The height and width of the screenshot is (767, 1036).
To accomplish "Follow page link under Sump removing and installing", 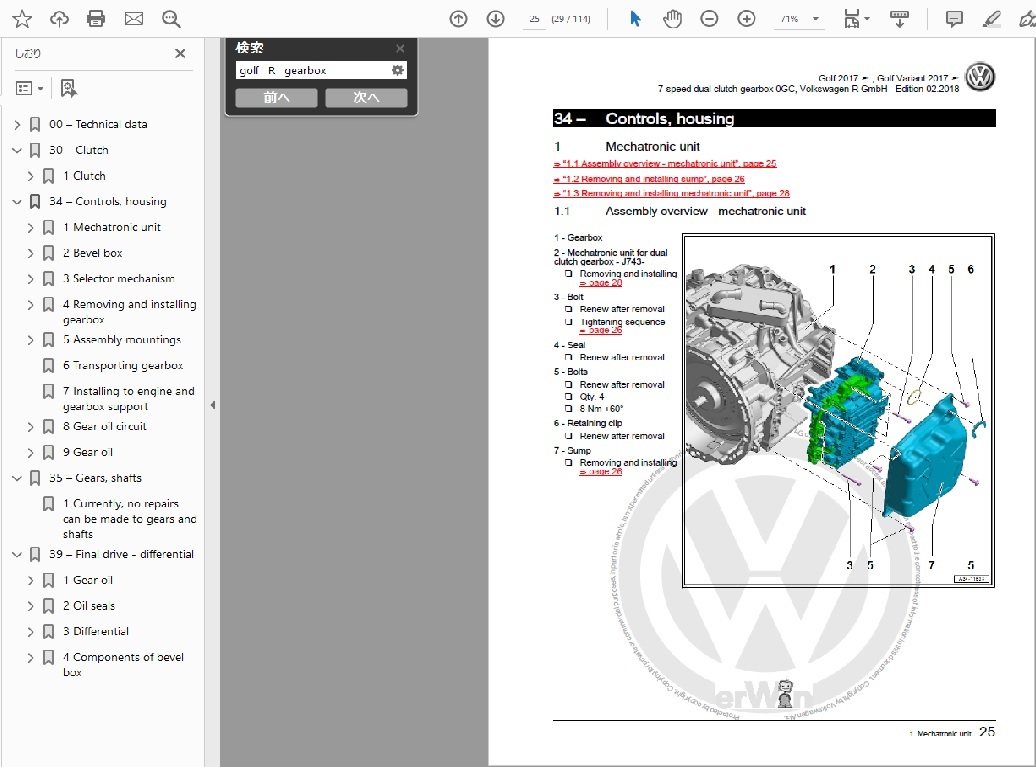I will [601, 472].
